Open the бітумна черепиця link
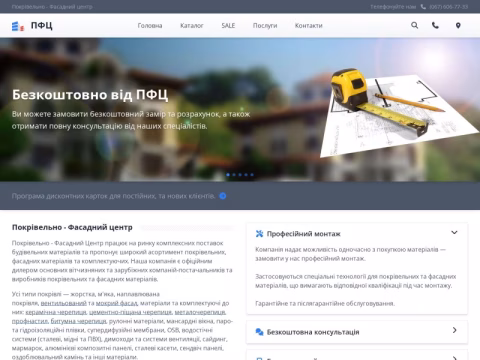 pos(78,321)
